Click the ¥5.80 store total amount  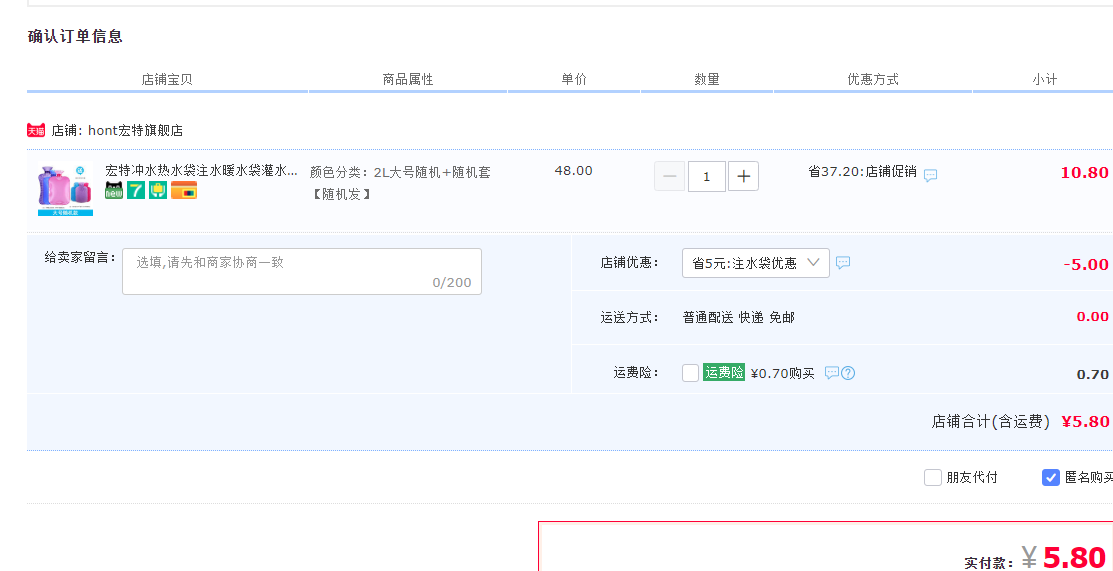click(x=1085, y=421)
